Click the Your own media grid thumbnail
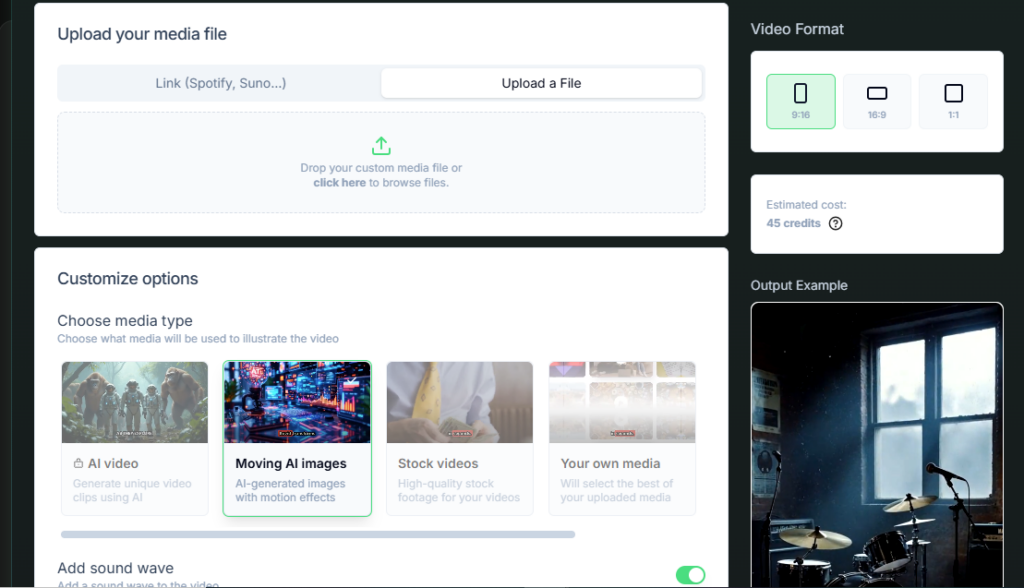 tap(621, 401)
